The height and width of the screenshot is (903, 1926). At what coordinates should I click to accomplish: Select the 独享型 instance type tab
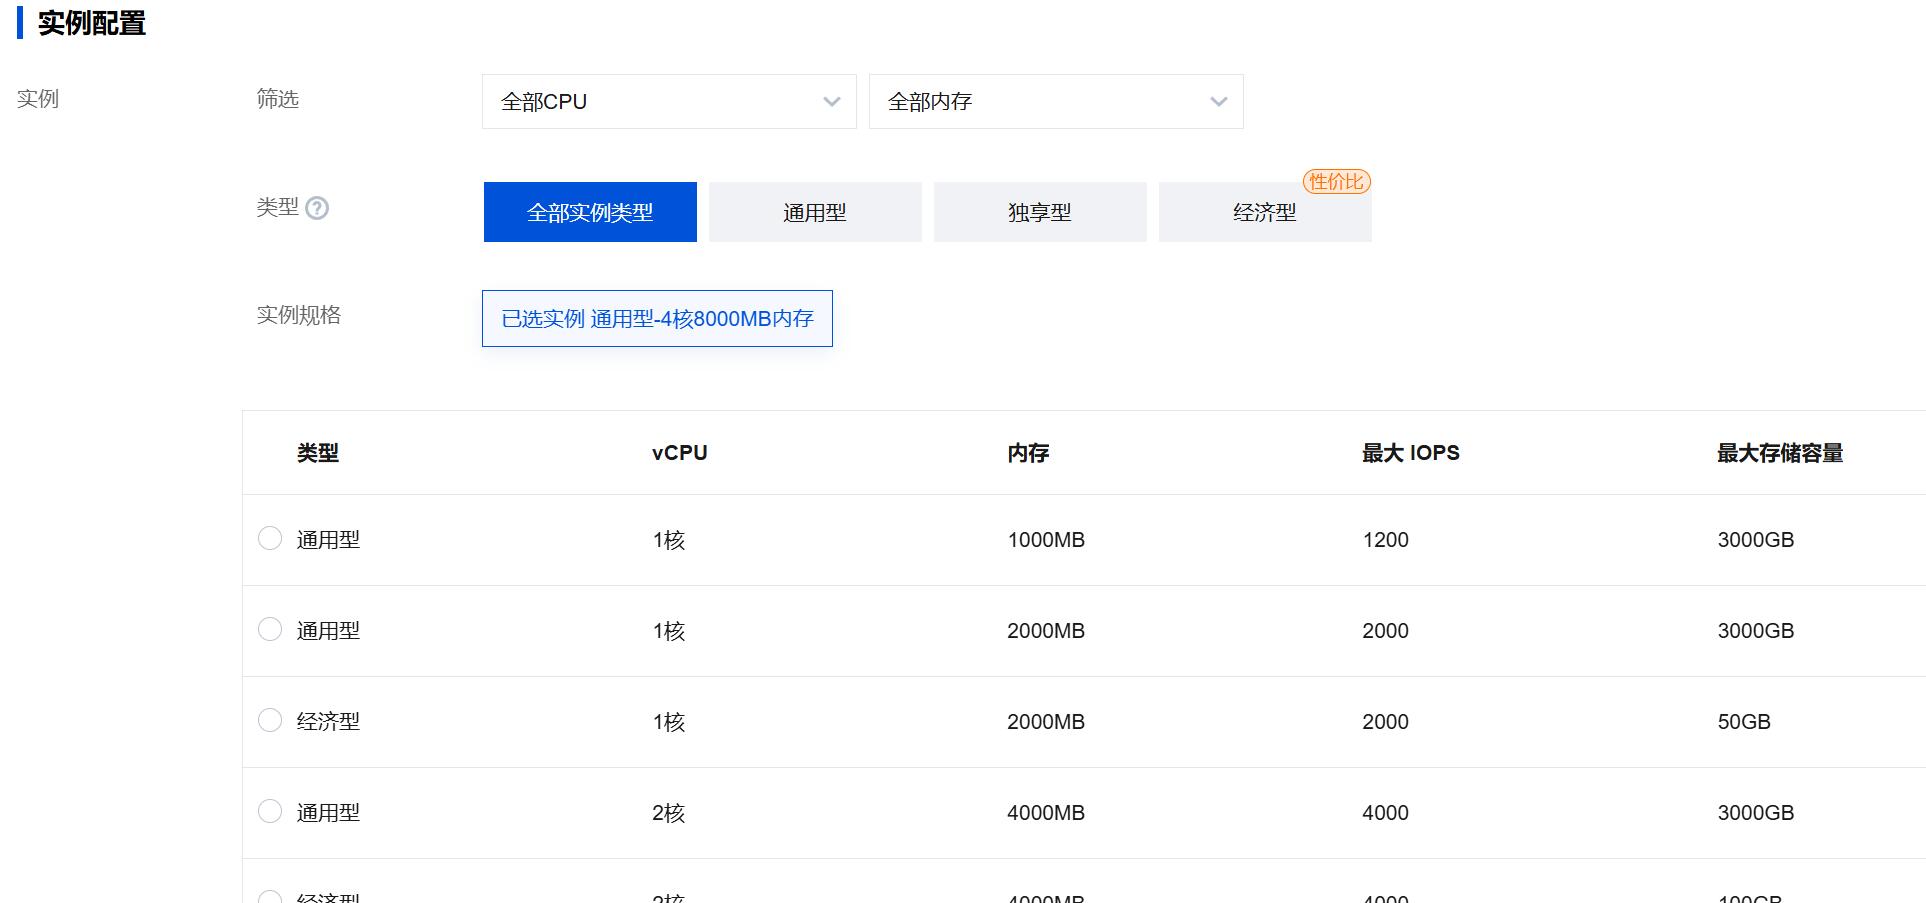click(1040, 212)
